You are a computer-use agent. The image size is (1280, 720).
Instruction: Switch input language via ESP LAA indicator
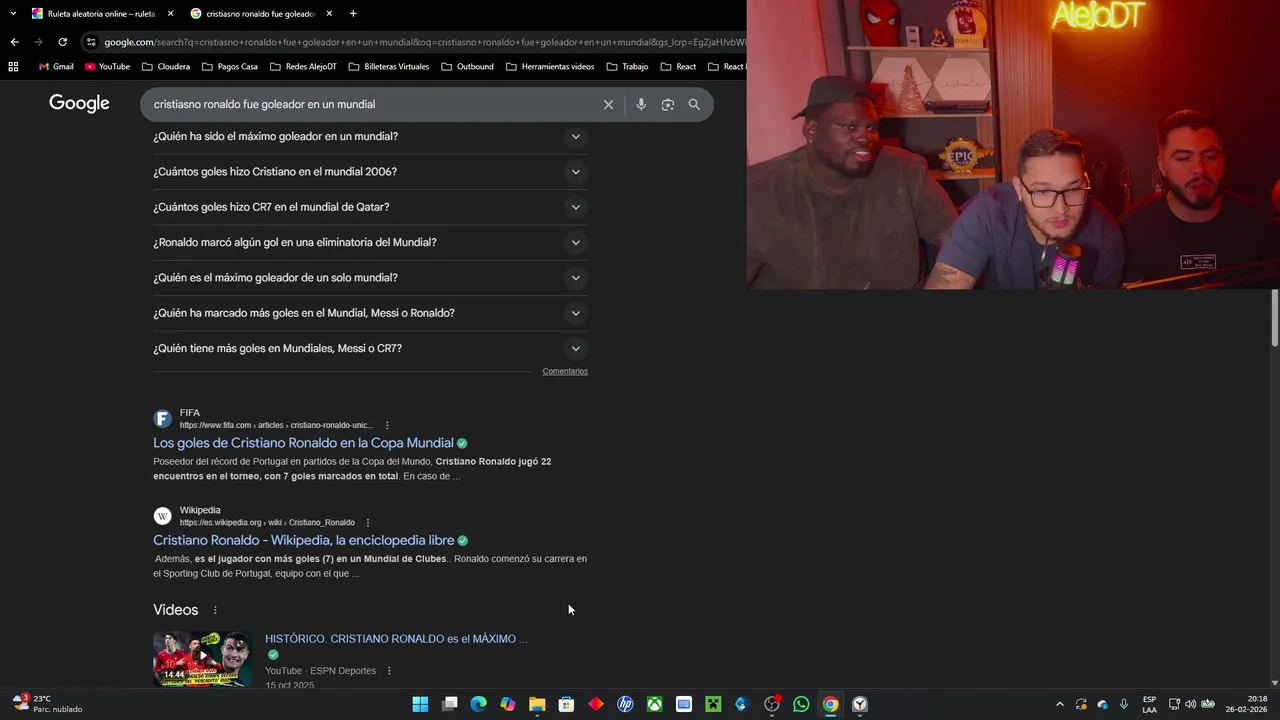click(x=1149, y=704)
